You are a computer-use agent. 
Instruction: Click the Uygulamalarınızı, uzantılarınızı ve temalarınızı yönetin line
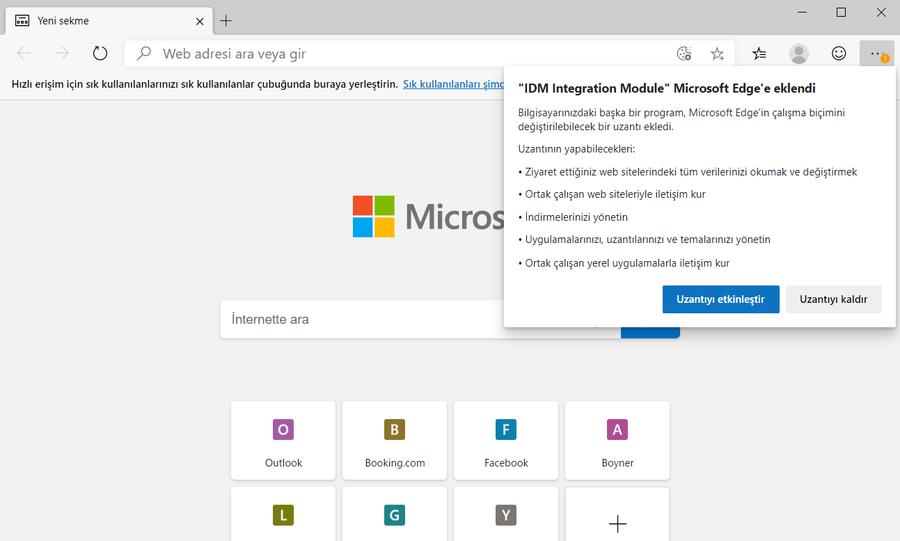click(647, 239)
